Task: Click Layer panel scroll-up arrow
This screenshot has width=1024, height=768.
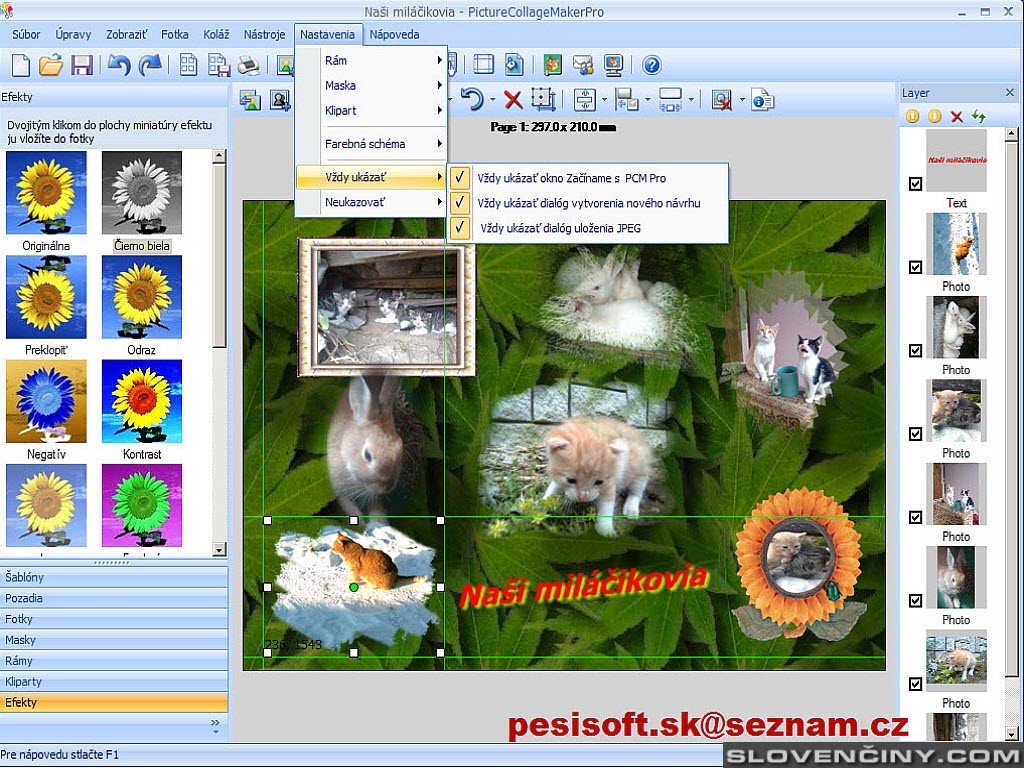Action: [1012, 135]
